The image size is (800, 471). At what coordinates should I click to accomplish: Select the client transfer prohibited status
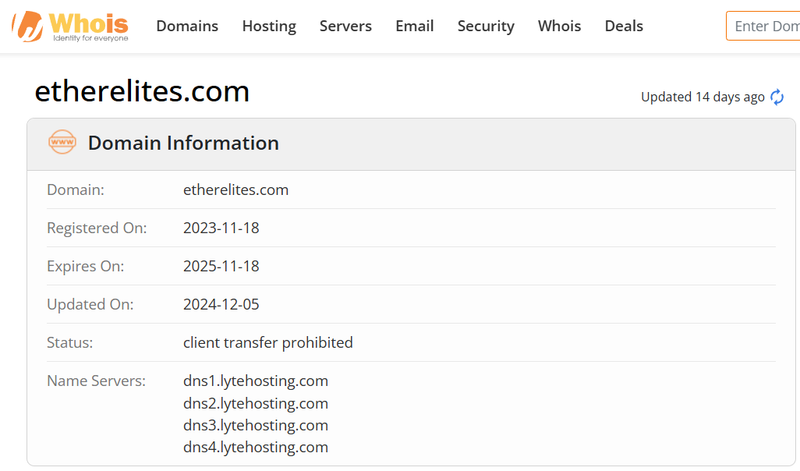pyautogui.click(x=268, y=342)
